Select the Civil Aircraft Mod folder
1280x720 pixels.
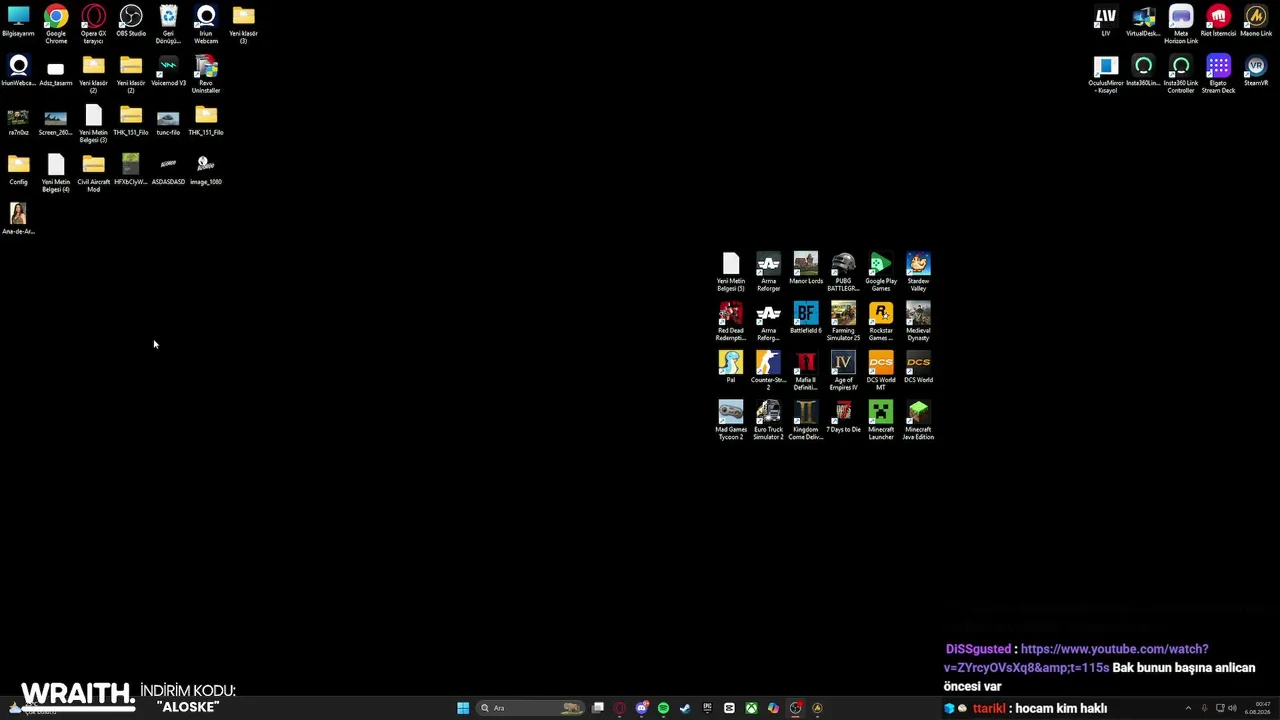pos(93,173)
